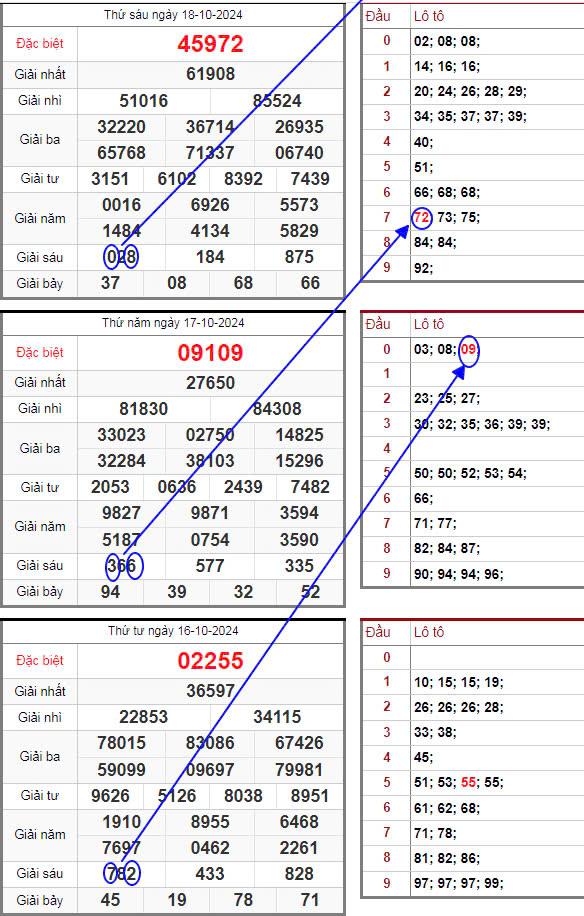Click the red special prize number 02255
Viewport: 584px width, 916px height.
[210, 661]
